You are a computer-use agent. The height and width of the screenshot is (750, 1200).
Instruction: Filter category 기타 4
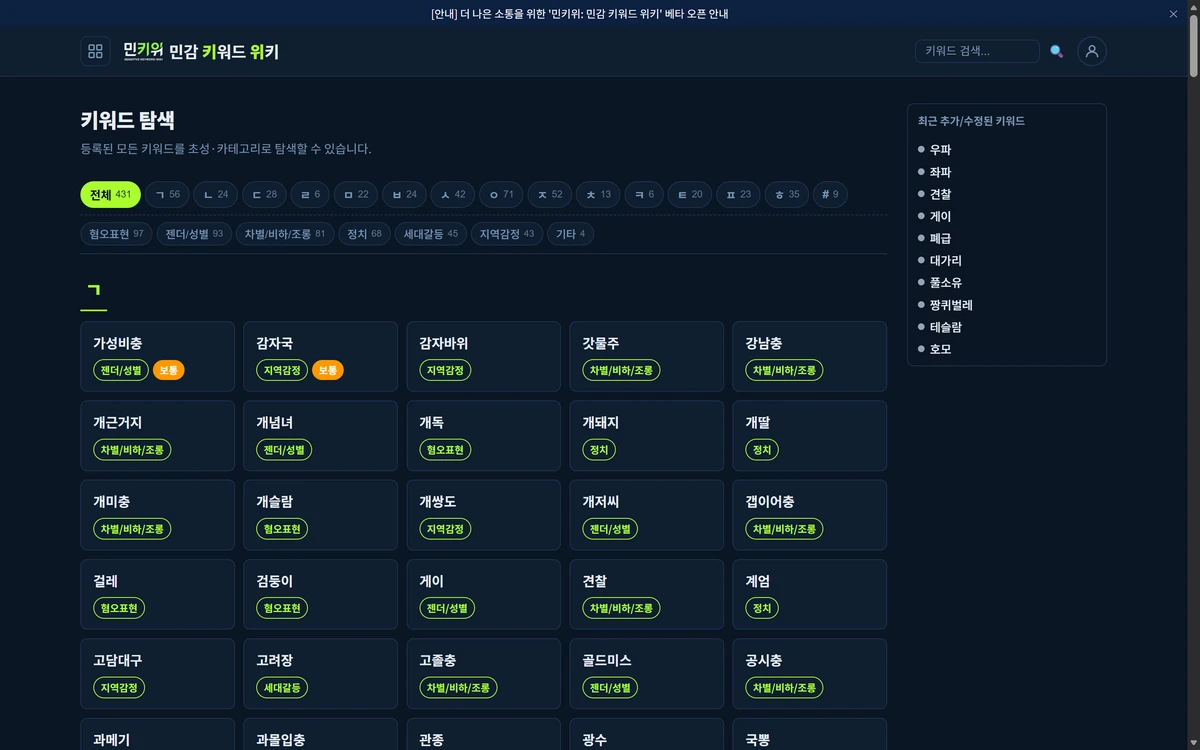tap(571, 234)
